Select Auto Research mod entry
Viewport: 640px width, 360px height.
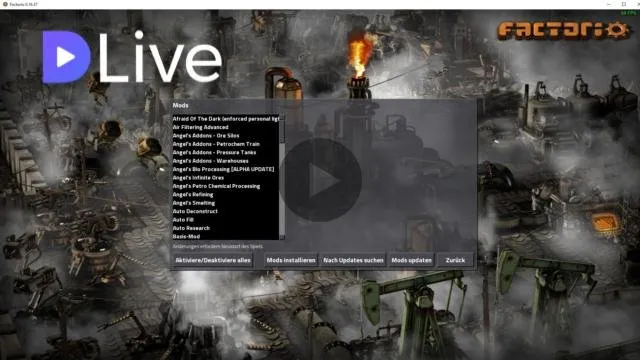pyautogui.click(x=226, y=228)
